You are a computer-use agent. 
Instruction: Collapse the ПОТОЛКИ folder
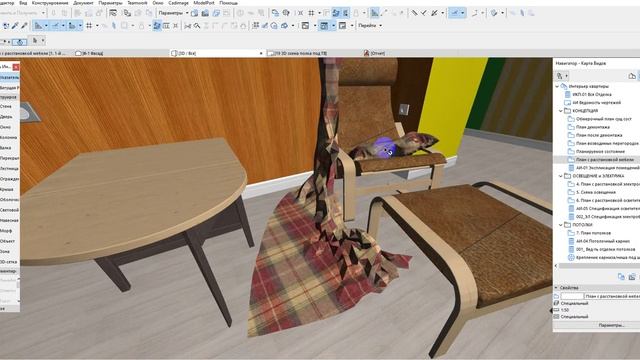(x=561, y=225)
